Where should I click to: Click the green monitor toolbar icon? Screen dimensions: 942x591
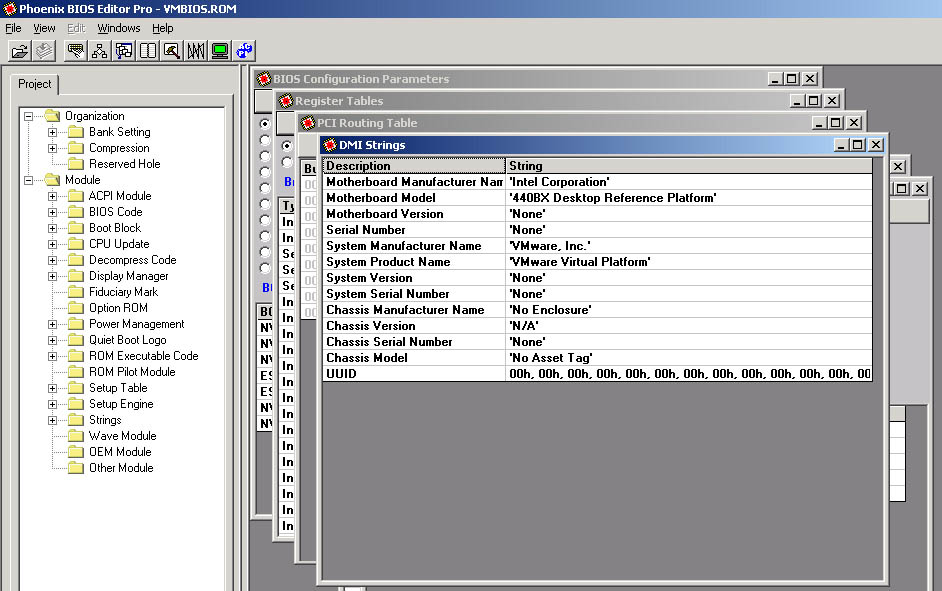pos(220,50)
